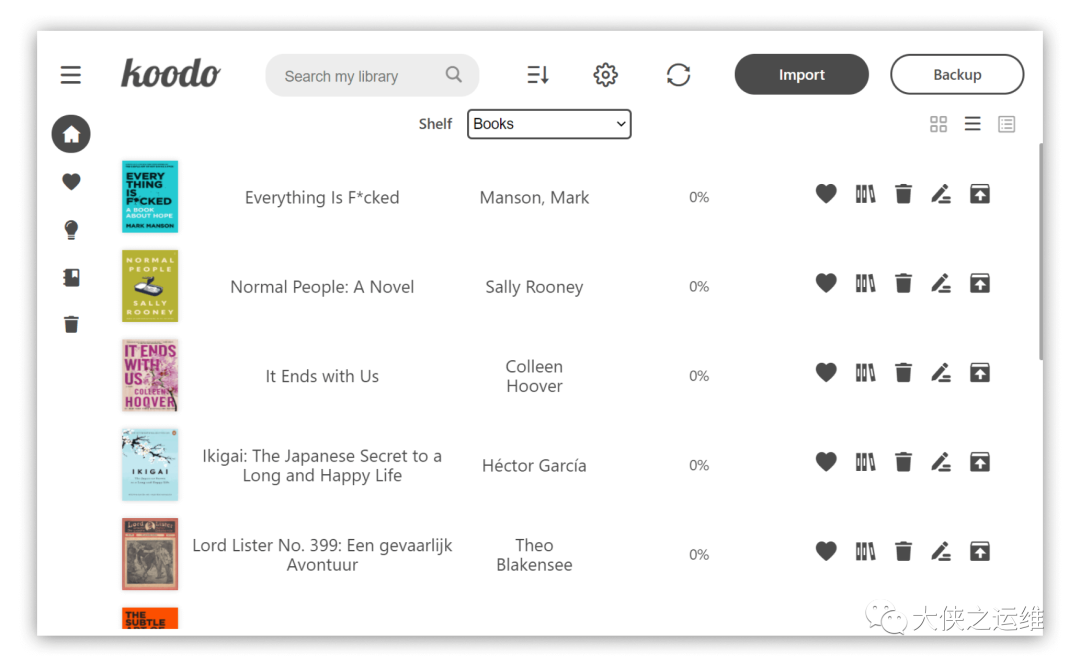Toggle favorite heart for Normal People

(x=826, y=283)
